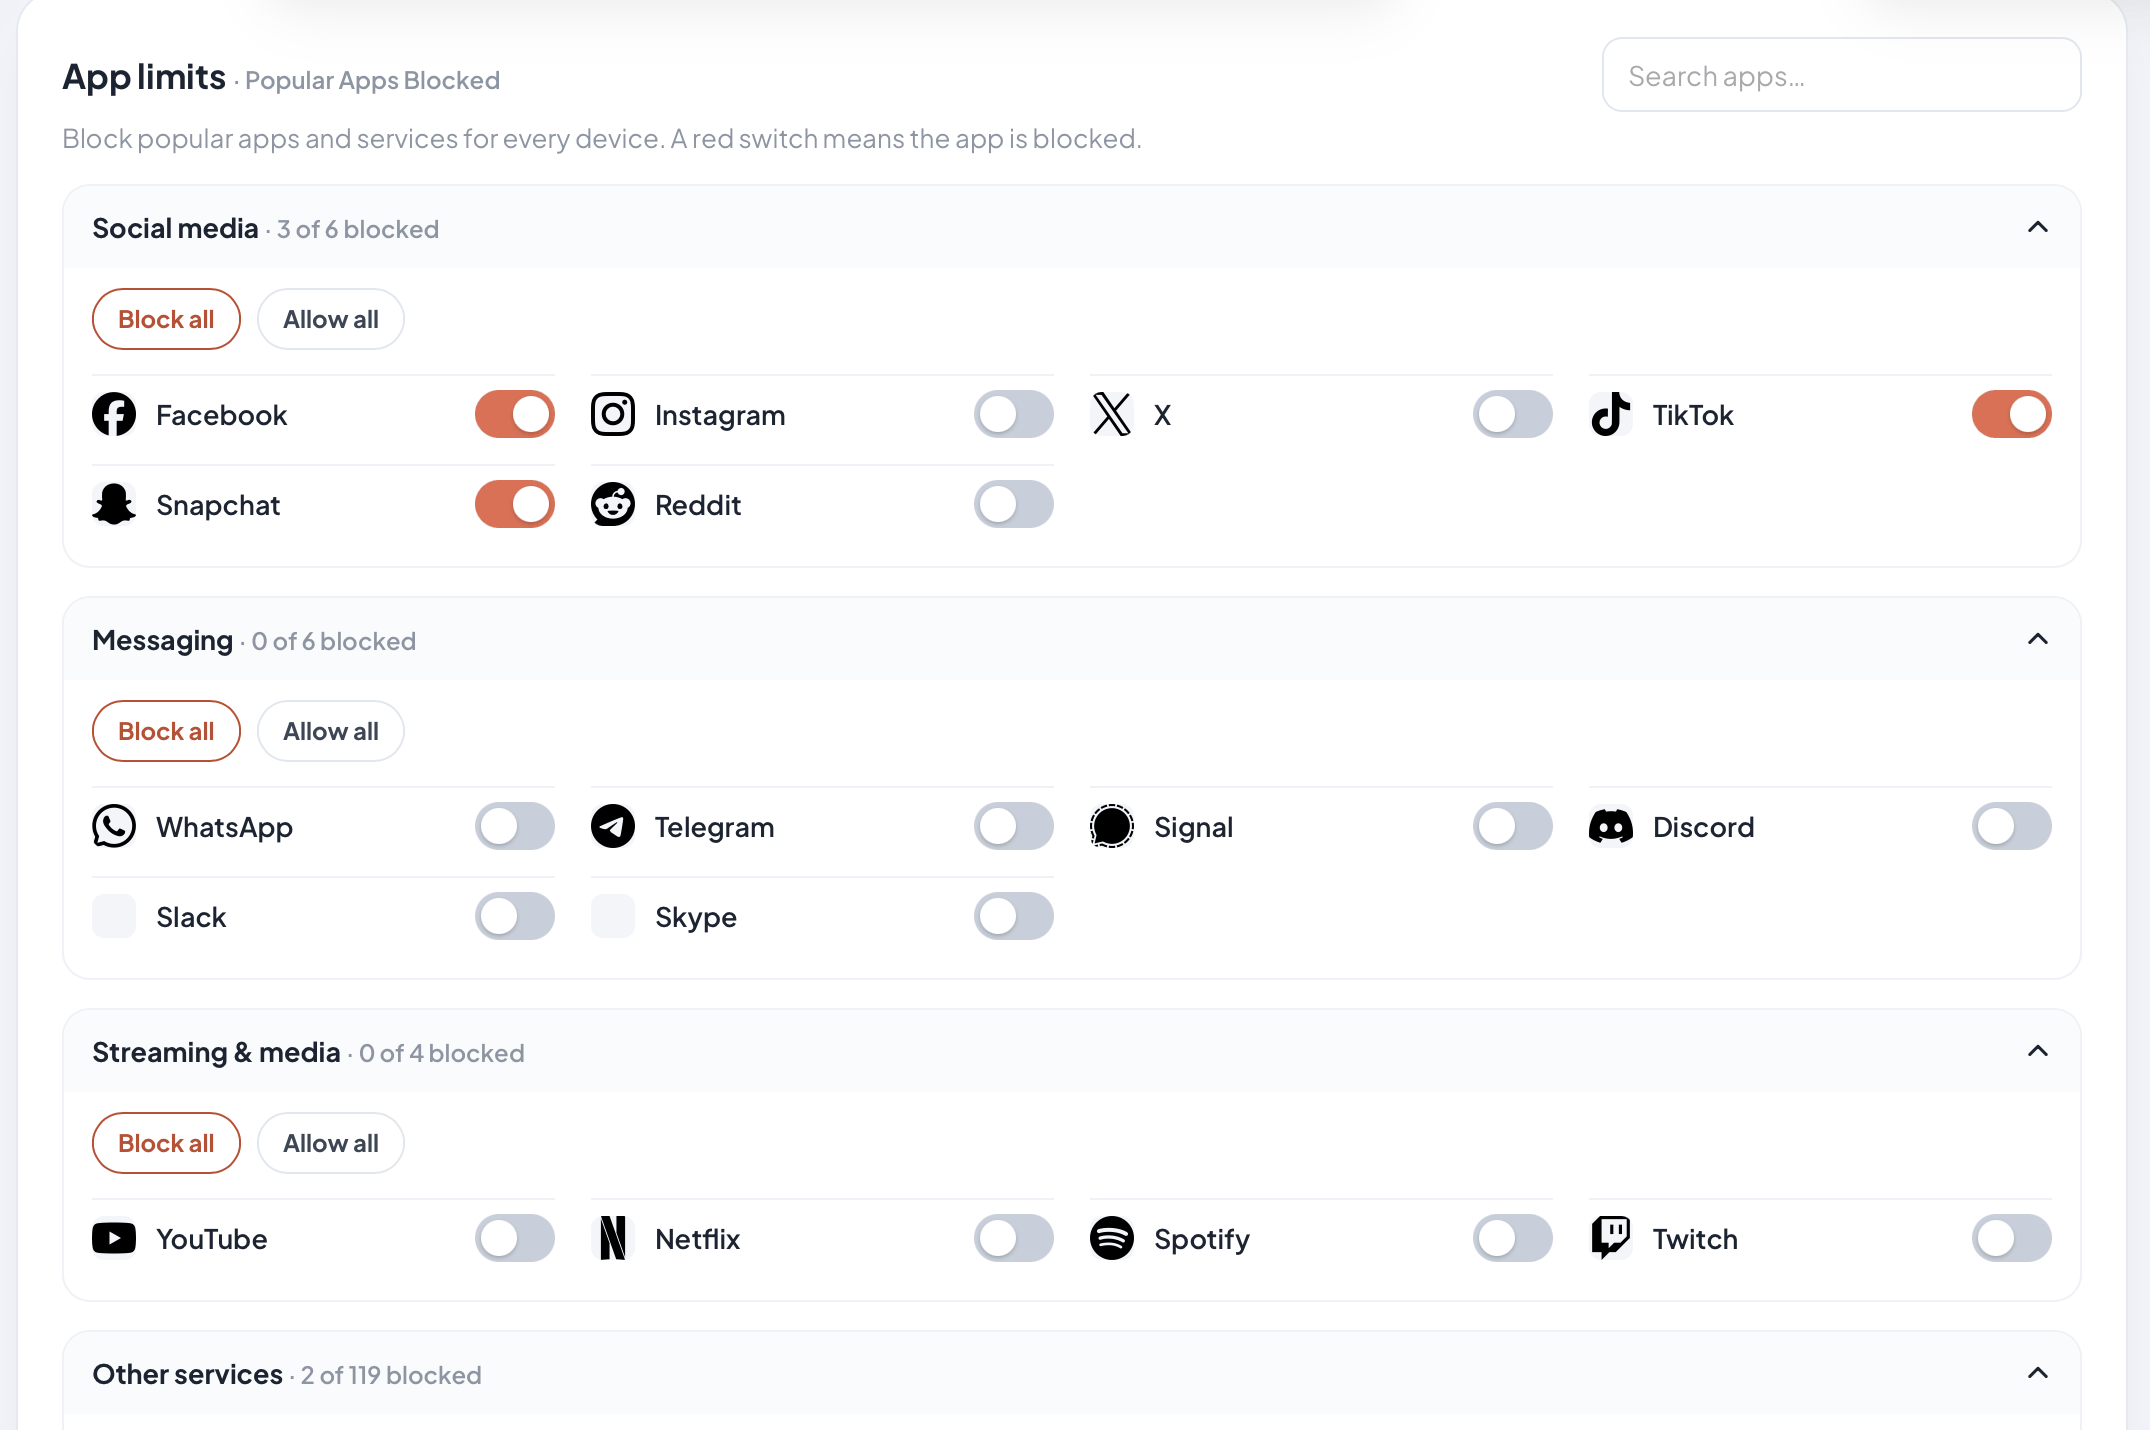Block all Social media apps
The width and height of the screenshot is (2150, 1430).
click(x=166, y=319)
